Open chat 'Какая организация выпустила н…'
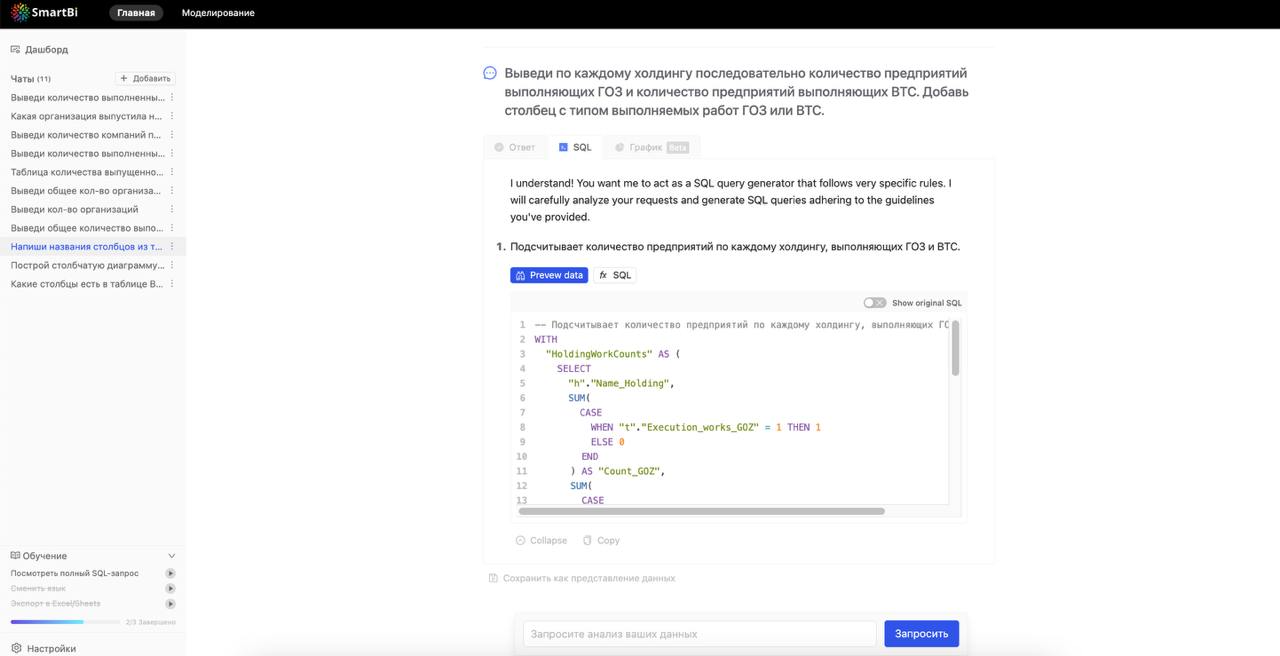Image resolution: width=1280 pixels, height=656 pixels. click(x=86, y=116)
